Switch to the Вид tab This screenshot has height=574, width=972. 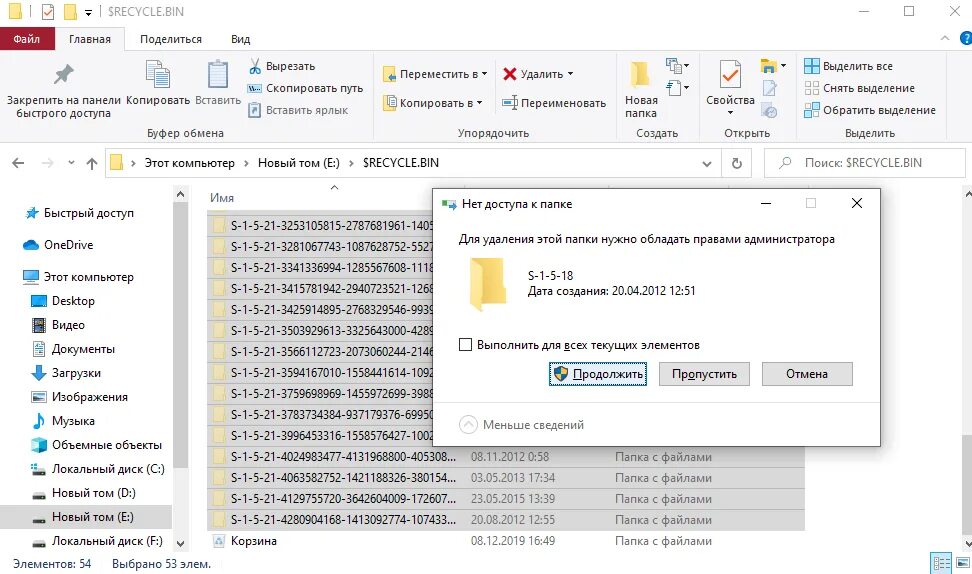click(241, 39)
